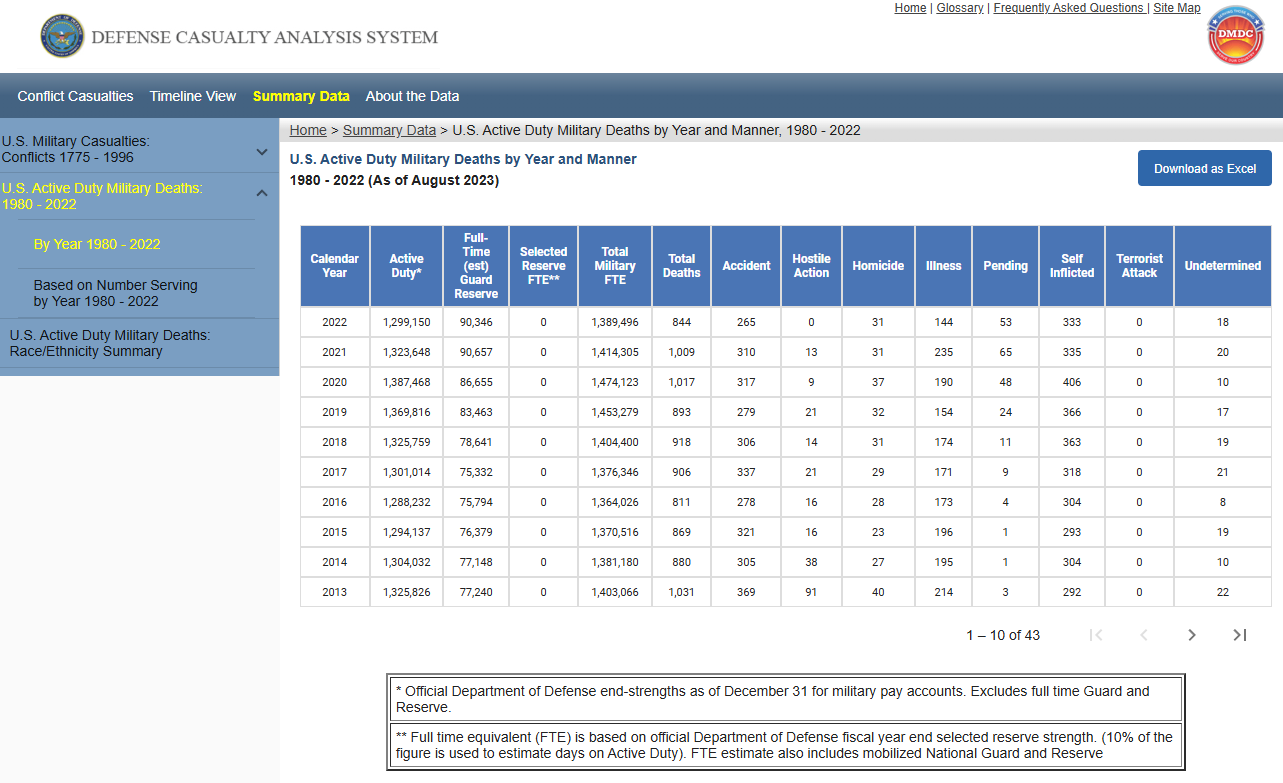Click active duty value 1,299,150

point(406,322)
